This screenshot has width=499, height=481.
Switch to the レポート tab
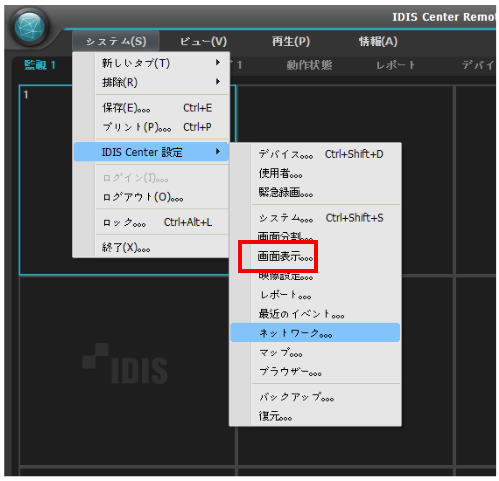(x=396, y=65)
